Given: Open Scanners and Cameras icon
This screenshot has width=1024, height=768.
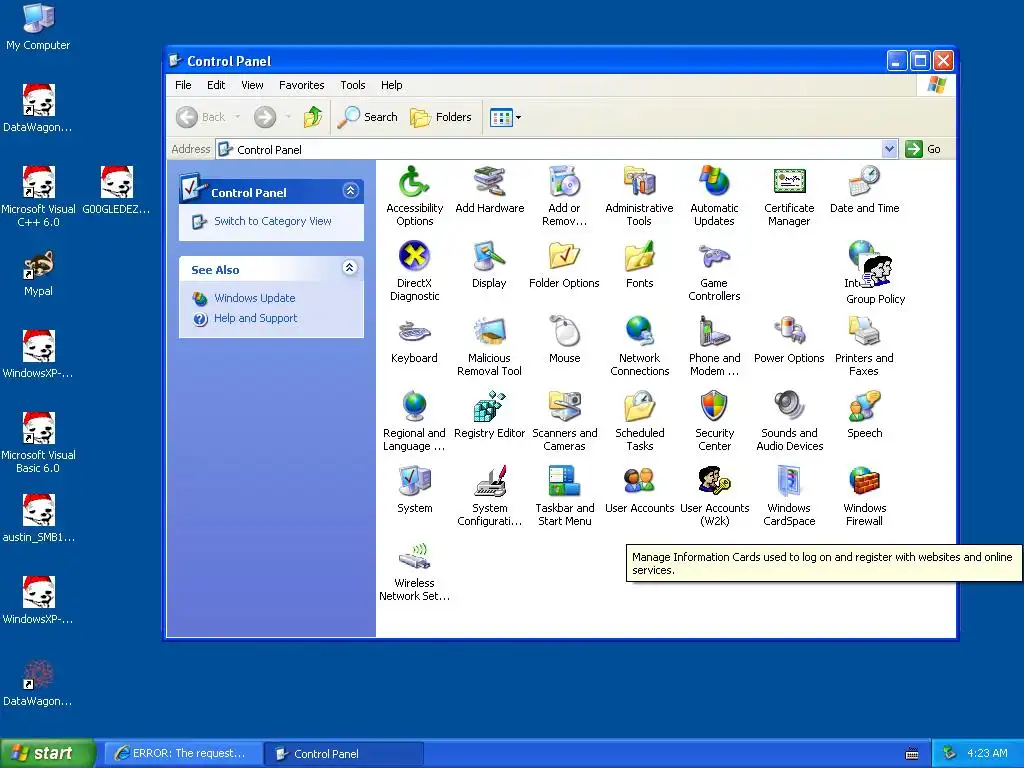Looking at the screenshot, I should 564,406.
